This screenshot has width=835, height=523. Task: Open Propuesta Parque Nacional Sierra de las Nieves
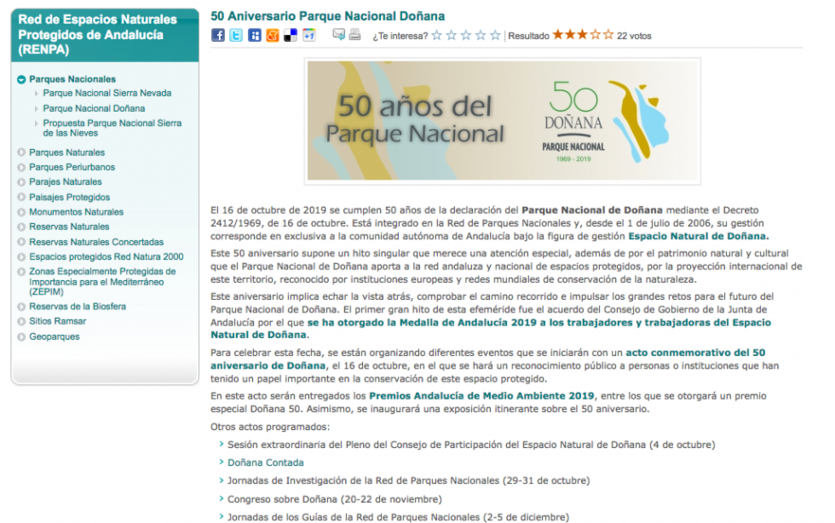point(112,128)
